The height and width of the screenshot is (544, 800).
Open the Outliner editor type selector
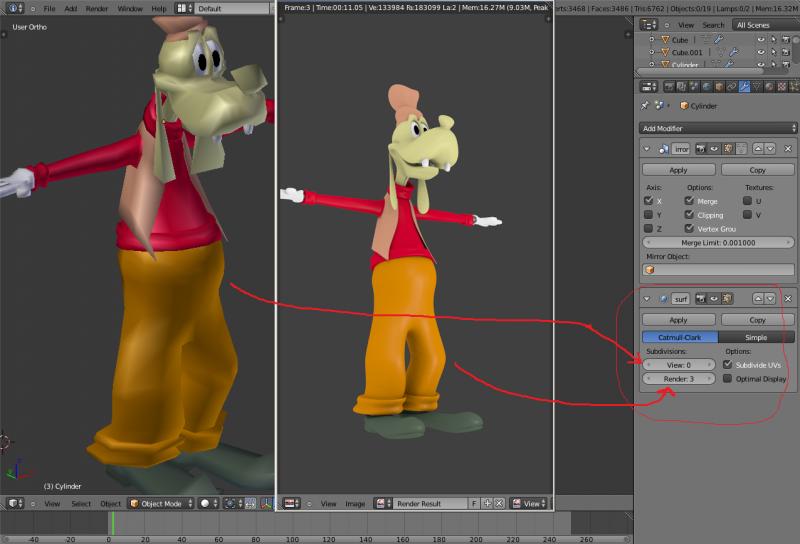point(649,25)
